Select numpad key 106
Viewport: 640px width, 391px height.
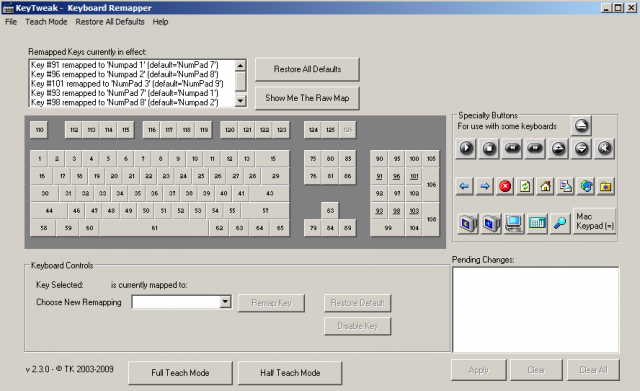431,185
